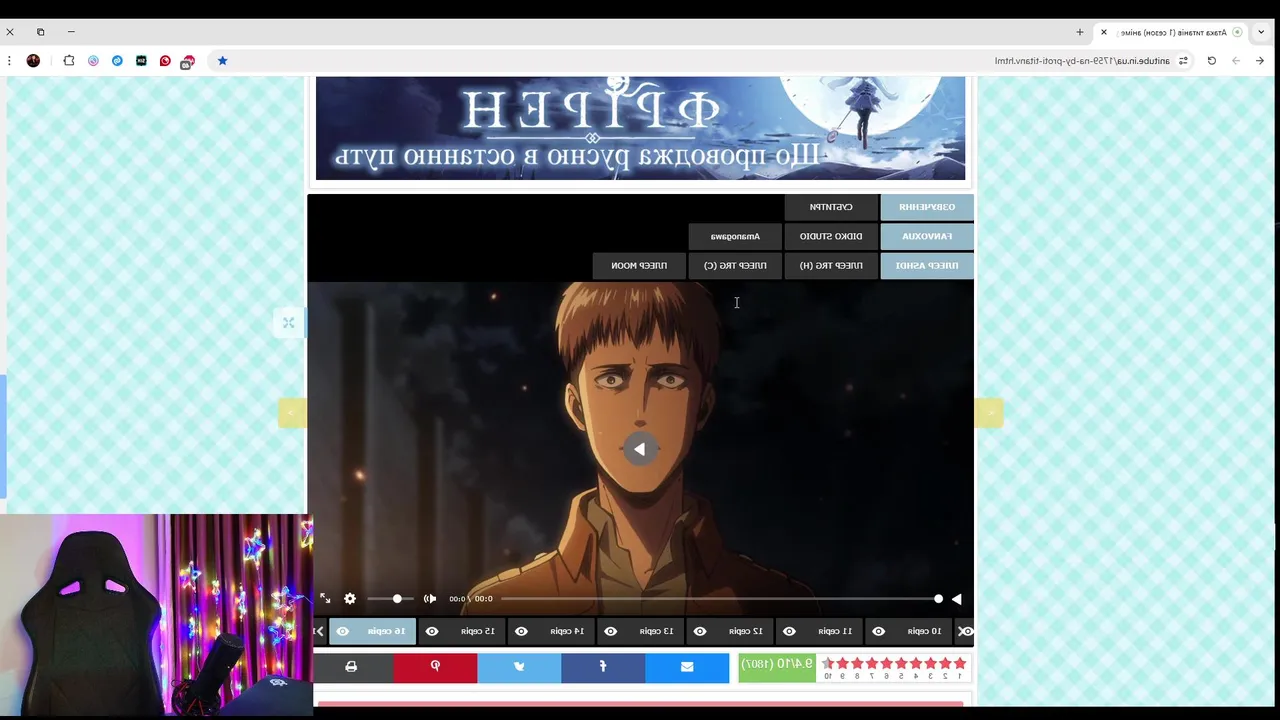Toggle watched eye for 13 серія
Image resolution: width=1280 pixels, height=720 pixels.
(x=611, y=631)
